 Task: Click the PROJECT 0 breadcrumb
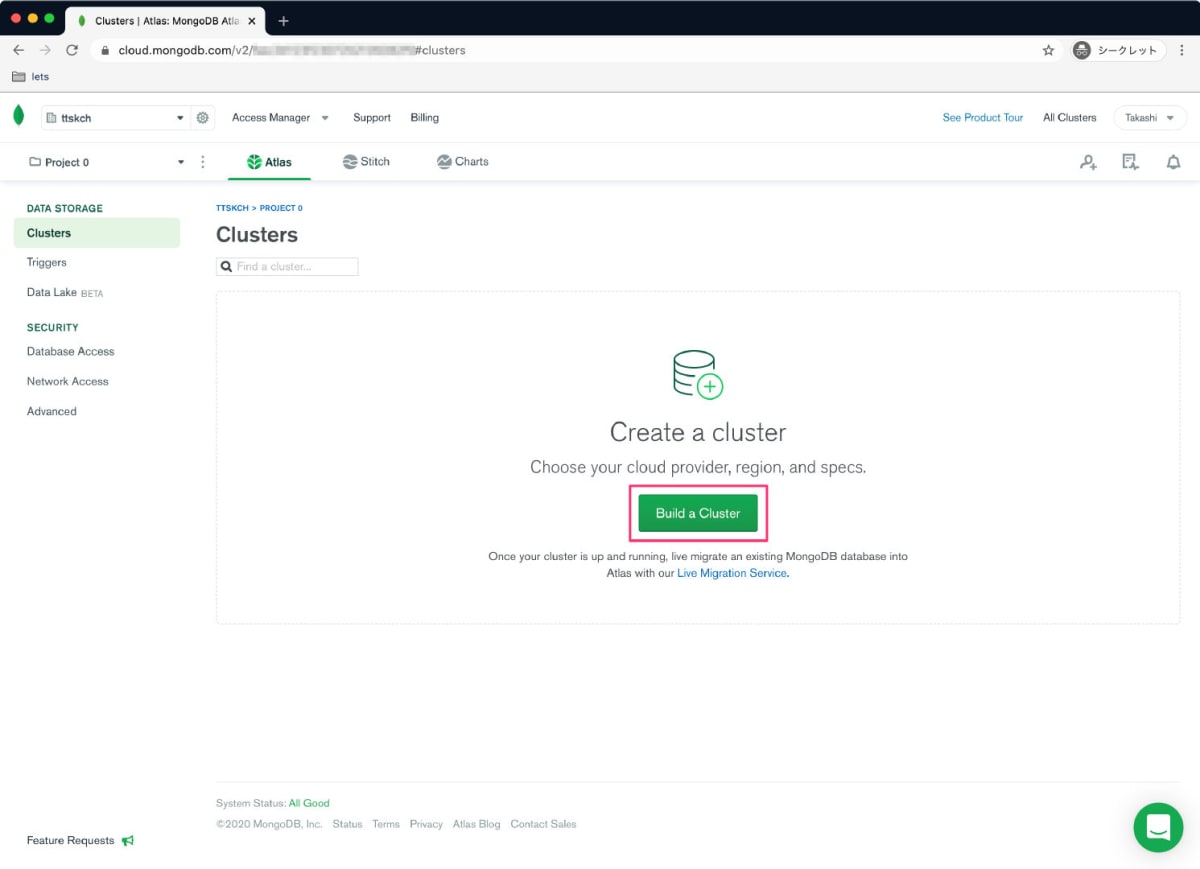(281, 208)
